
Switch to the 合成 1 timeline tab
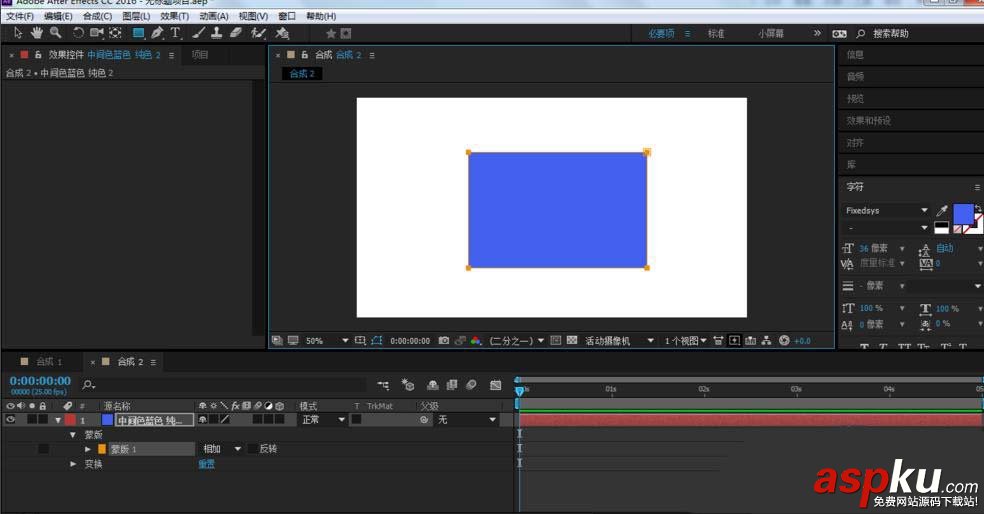coord(48,361)
